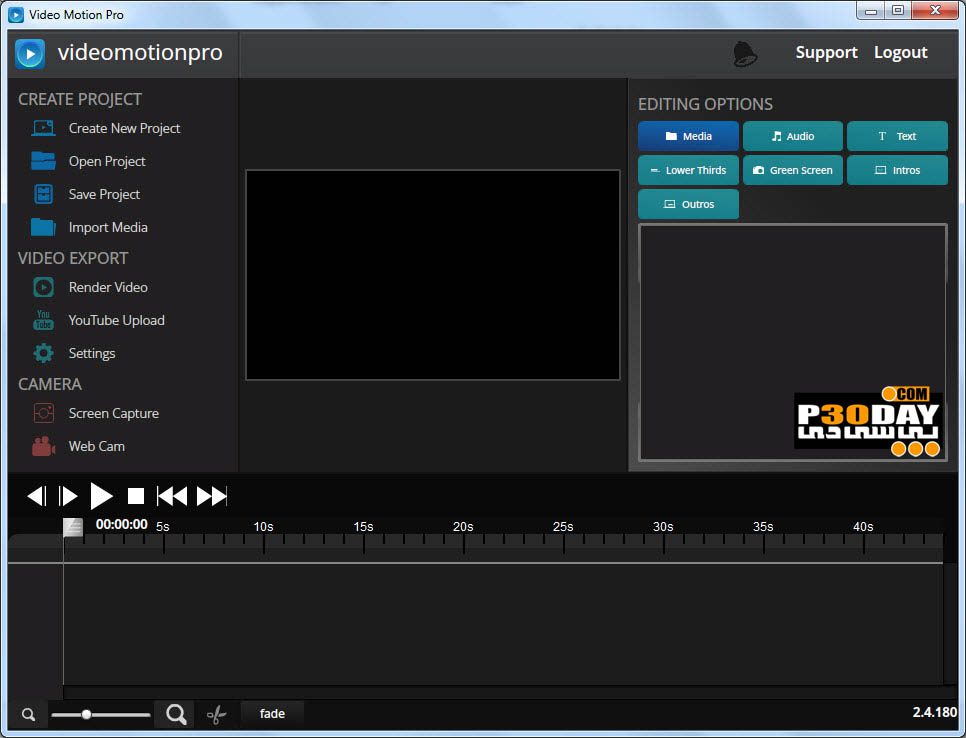Click the 10s mark on timeline ruler
The image size is (966, 738).
pos(263,527)
